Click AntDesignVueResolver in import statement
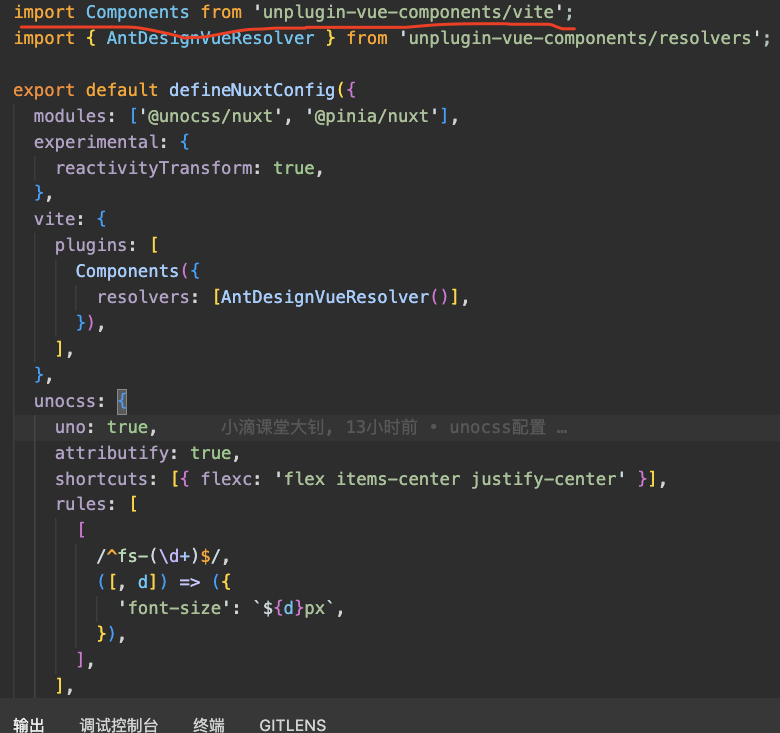This screenshot has height=733, width=780. (x=210, y=38)
